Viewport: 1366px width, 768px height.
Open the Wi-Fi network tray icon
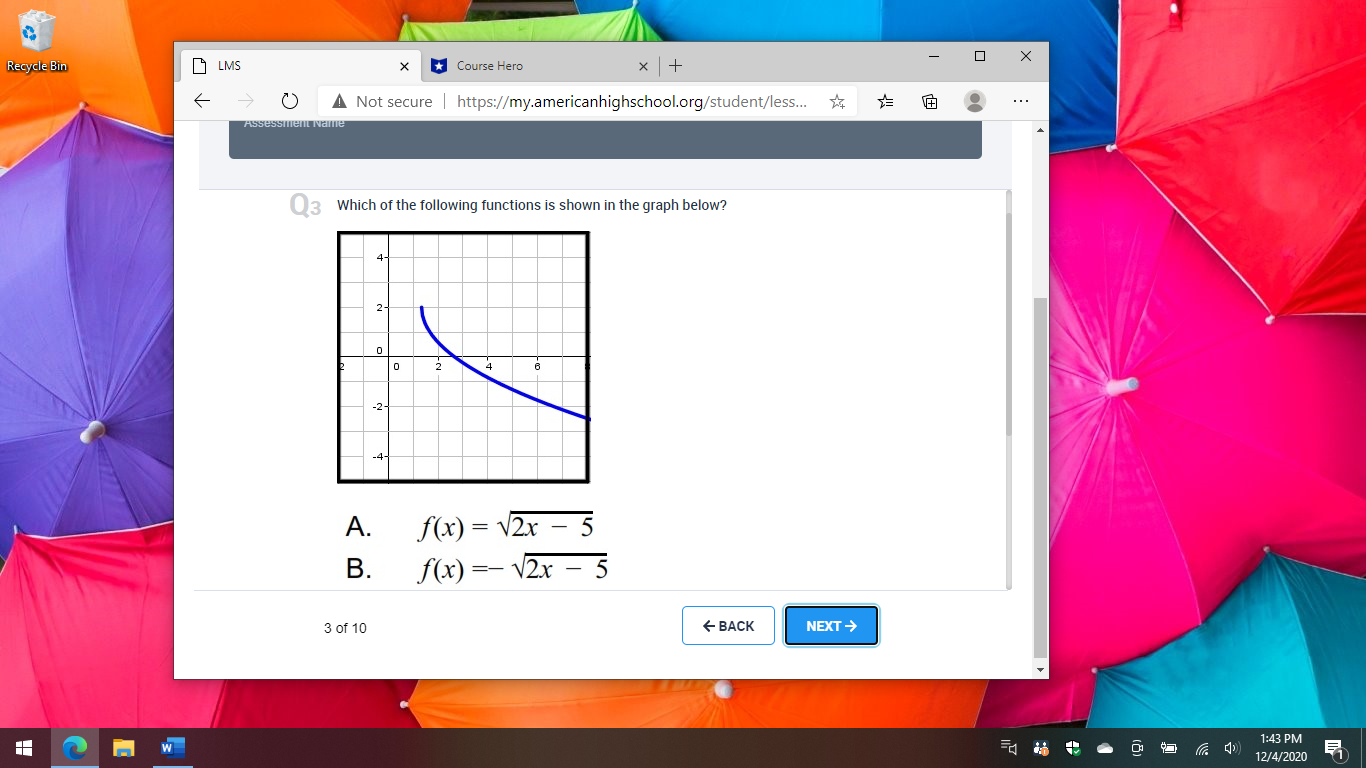[x=1202, y=747]
